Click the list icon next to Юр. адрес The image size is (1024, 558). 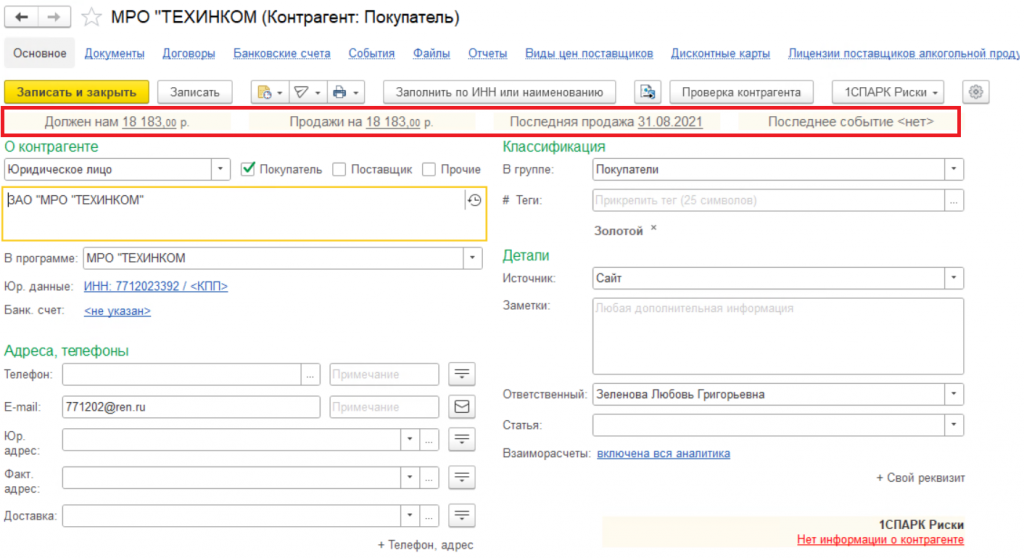(x=462, y=439)
